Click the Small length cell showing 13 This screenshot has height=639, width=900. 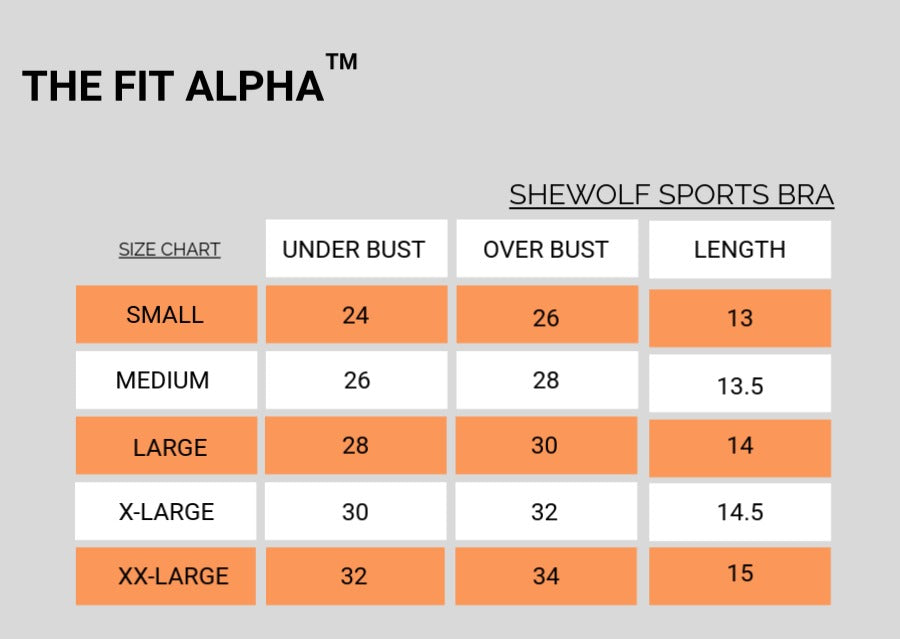tap(740, 318)
